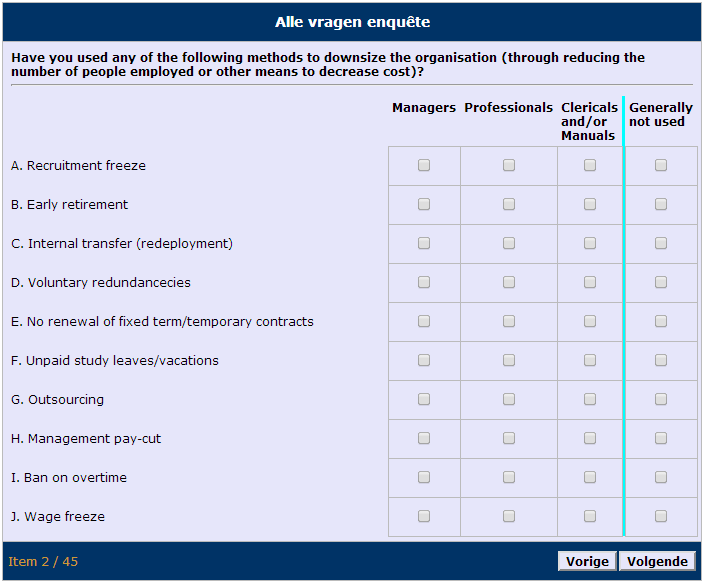Check Managers for Outsourcing
The image size is (704, 582).
424,400
